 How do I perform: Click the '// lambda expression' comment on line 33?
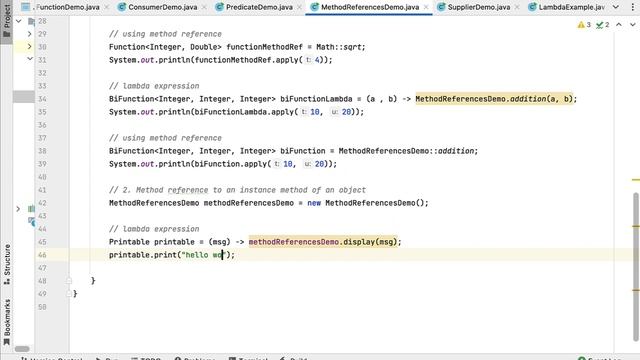[x=154, y=86]
